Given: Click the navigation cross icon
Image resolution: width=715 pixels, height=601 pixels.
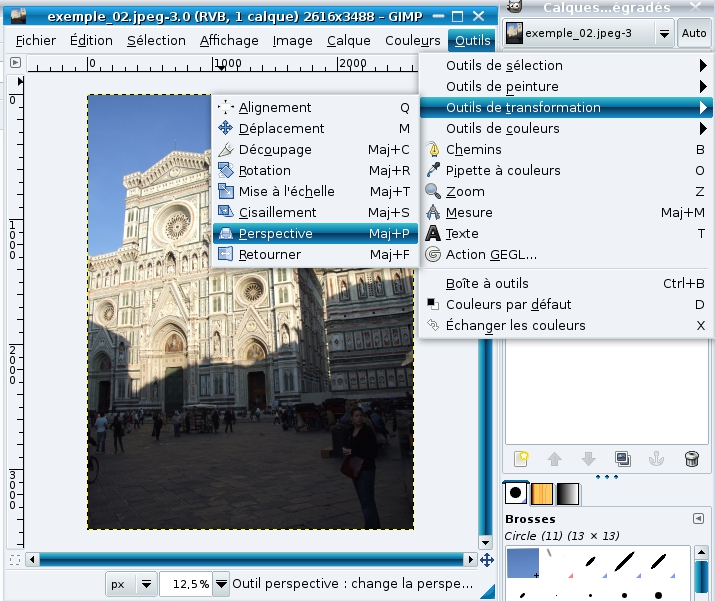Looking at the screenshot, I should pos(487,560).
